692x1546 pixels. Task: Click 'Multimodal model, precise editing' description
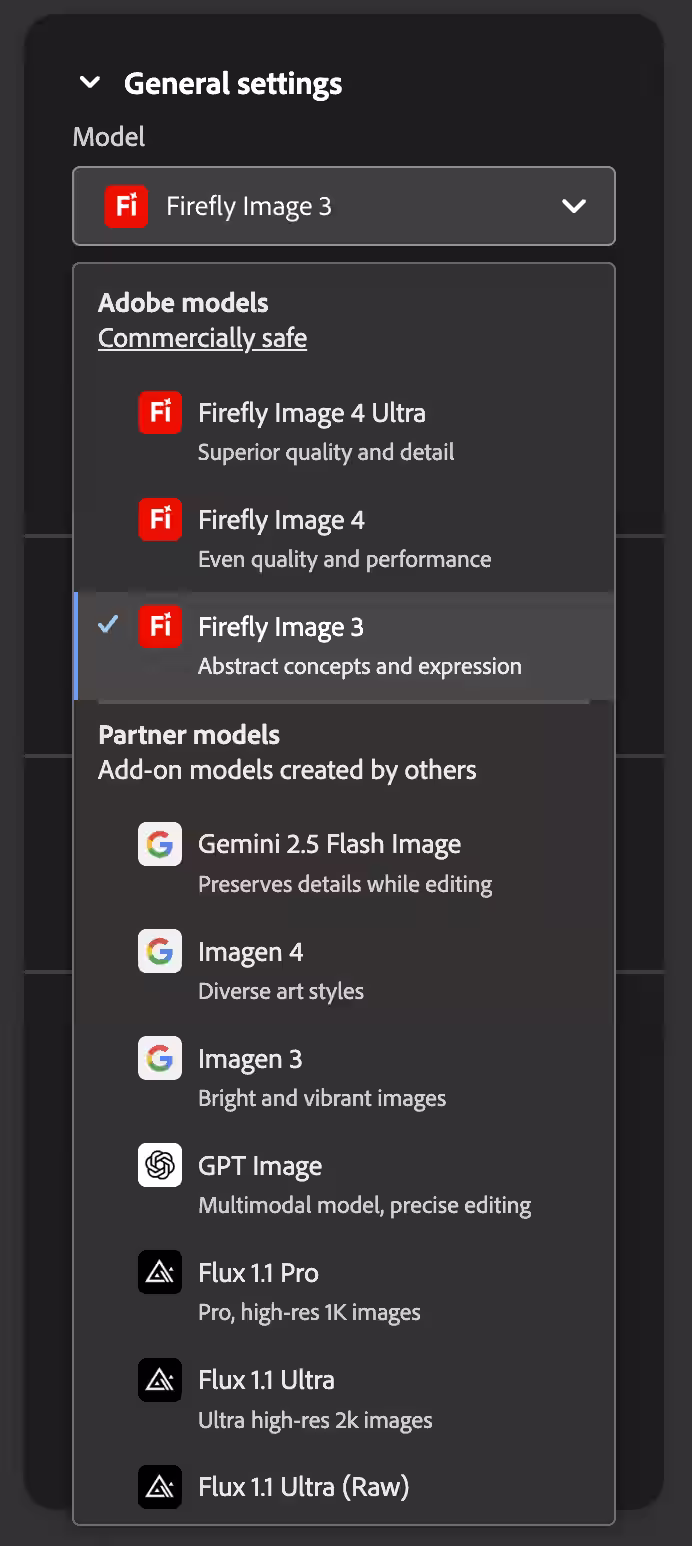[365, 1205]
